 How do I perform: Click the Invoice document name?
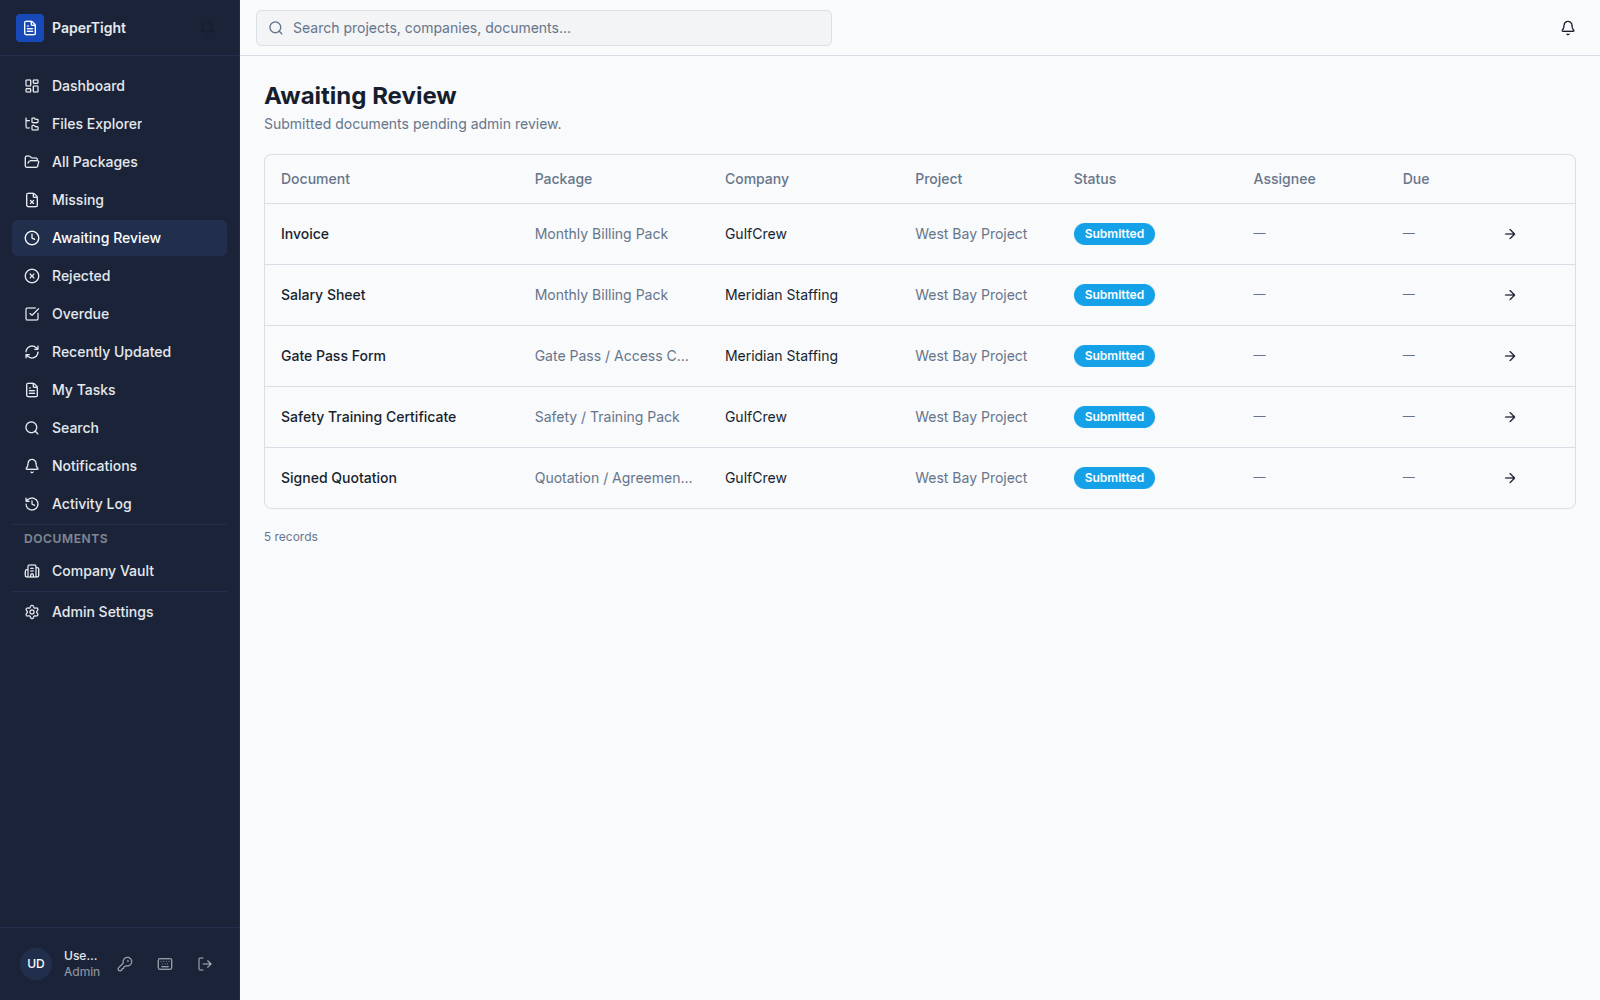tap(305, 234)
